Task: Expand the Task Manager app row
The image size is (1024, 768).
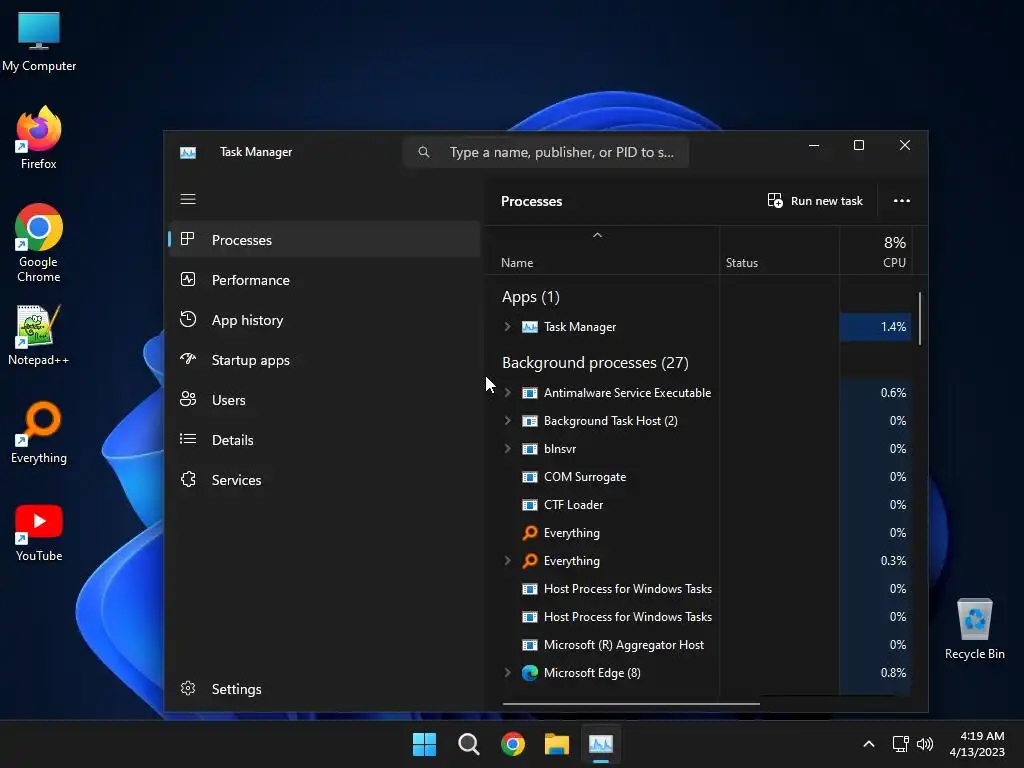Action: 507,327
